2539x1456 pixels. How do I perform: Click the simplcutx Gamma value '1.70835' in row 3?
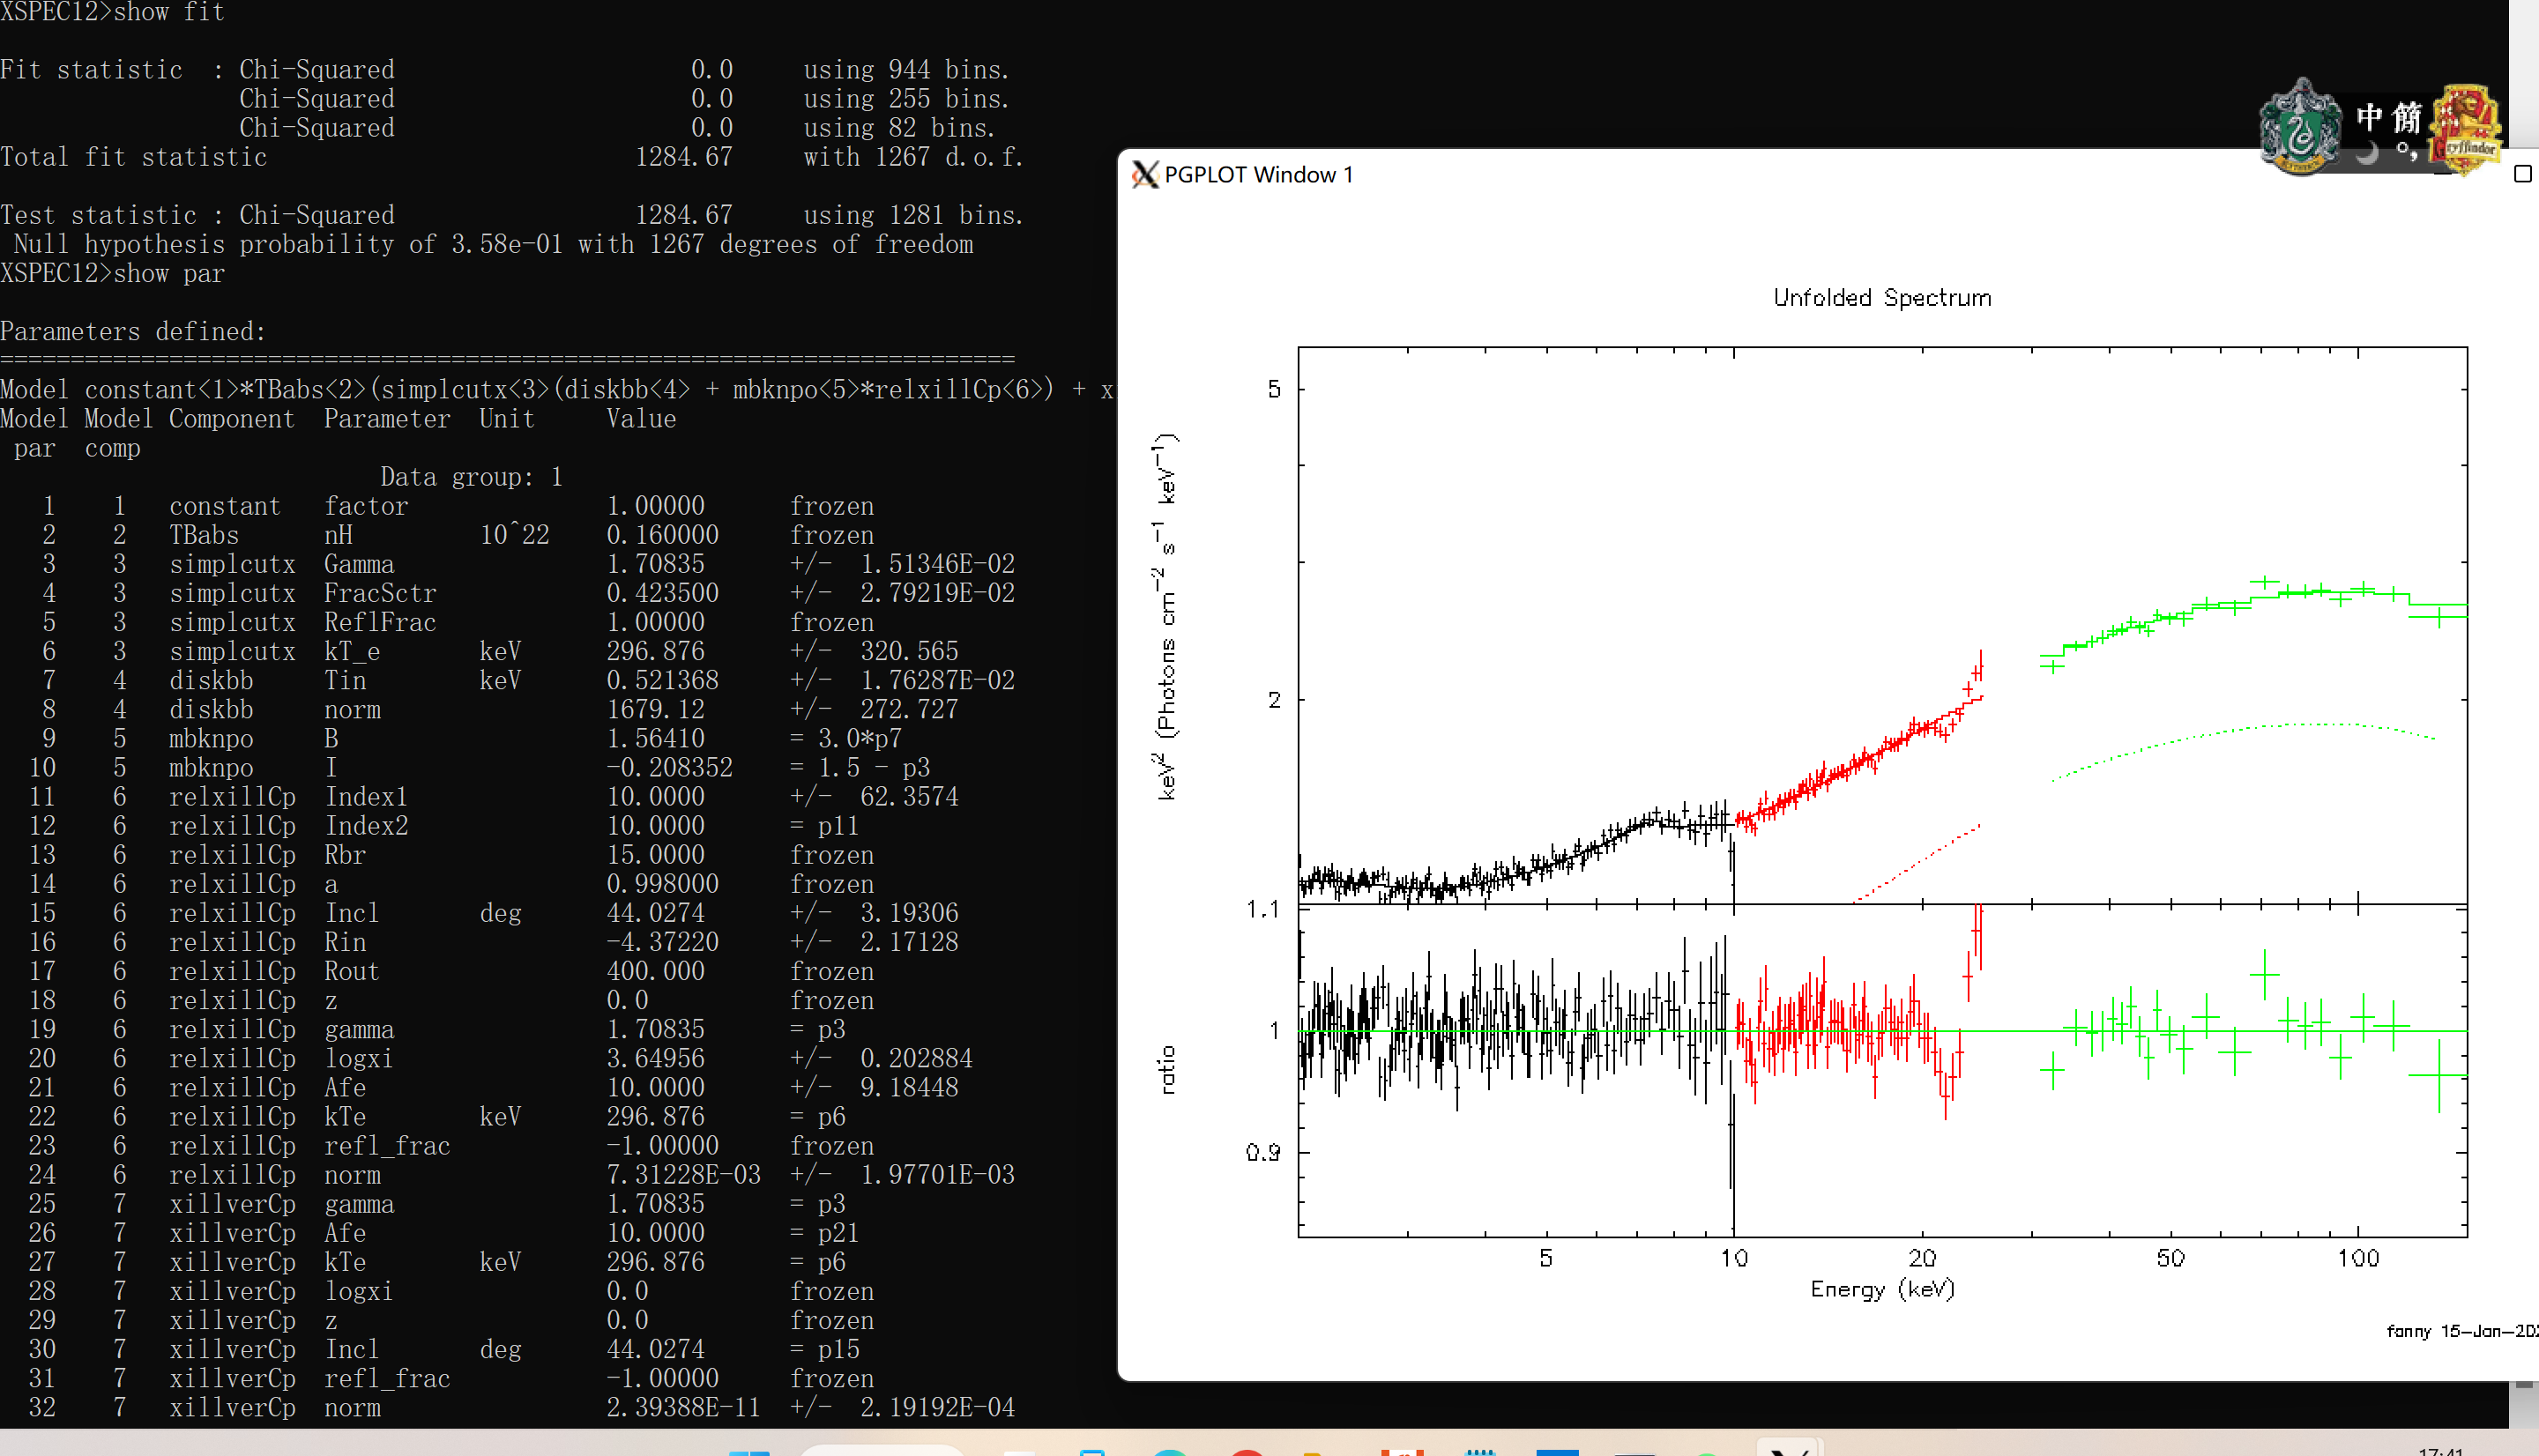[655, 564]
